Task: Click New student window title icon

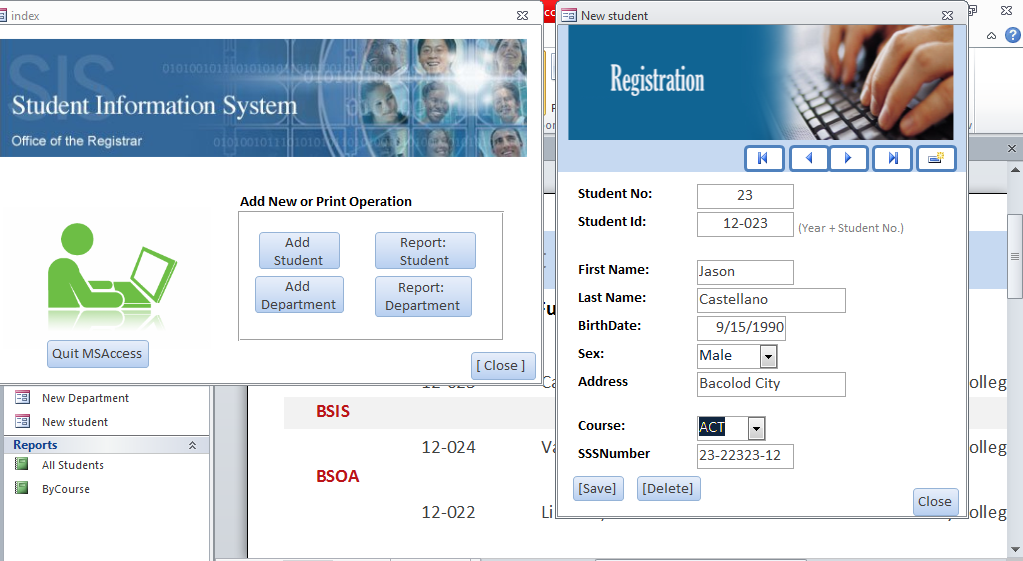Action: pyautogui.click(x=569, y=15)
